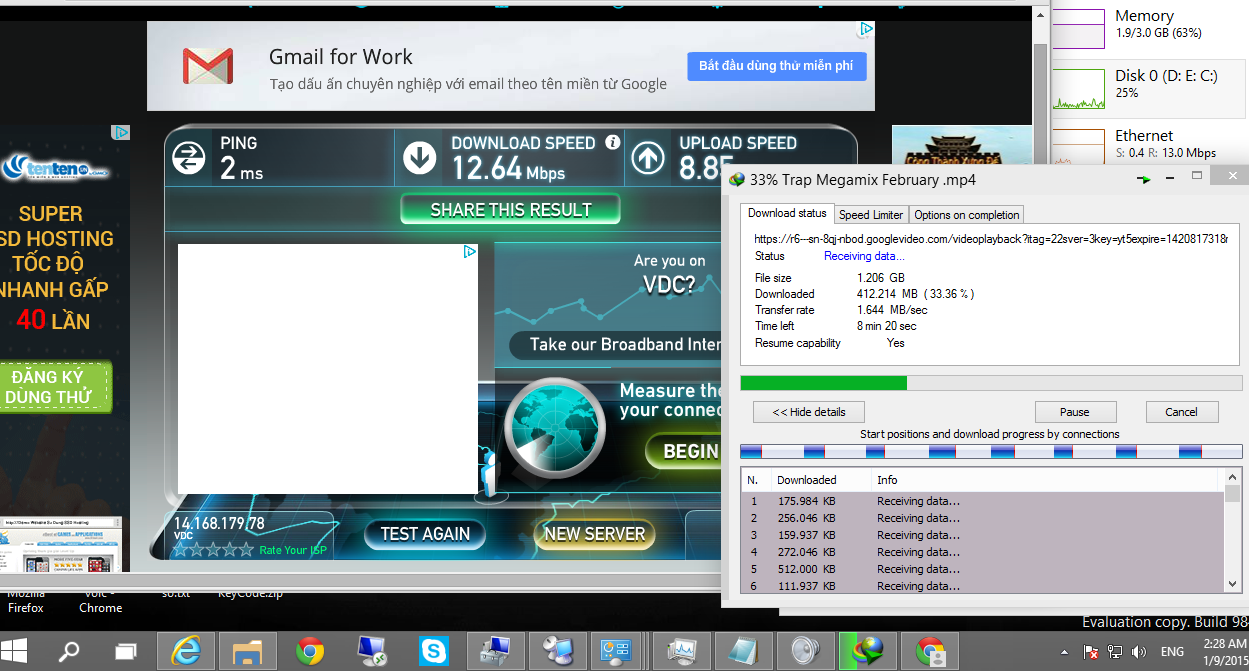1249x671 pixels.
Task: Click the IDM icon in download dialog title
Action: (738, 180)
